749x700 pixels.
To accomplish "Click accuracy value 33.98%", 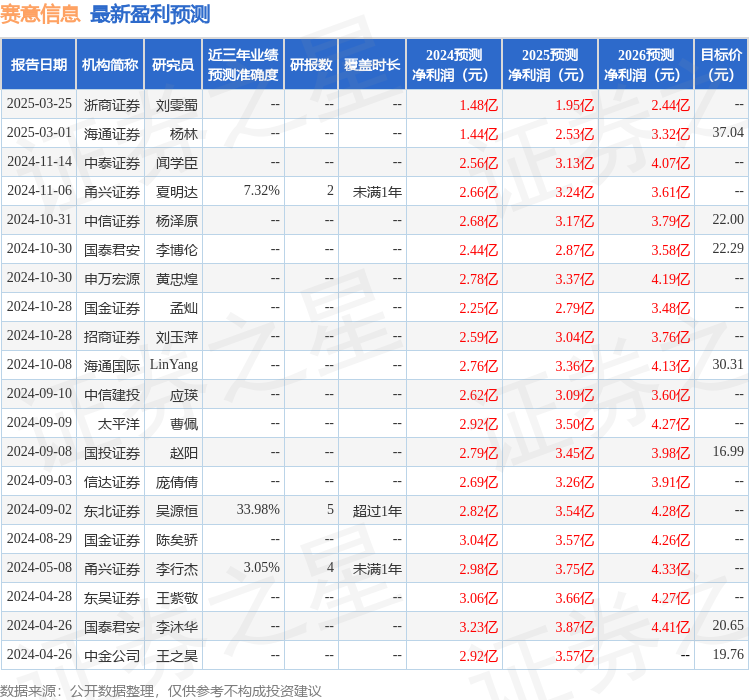I will 258,509.
